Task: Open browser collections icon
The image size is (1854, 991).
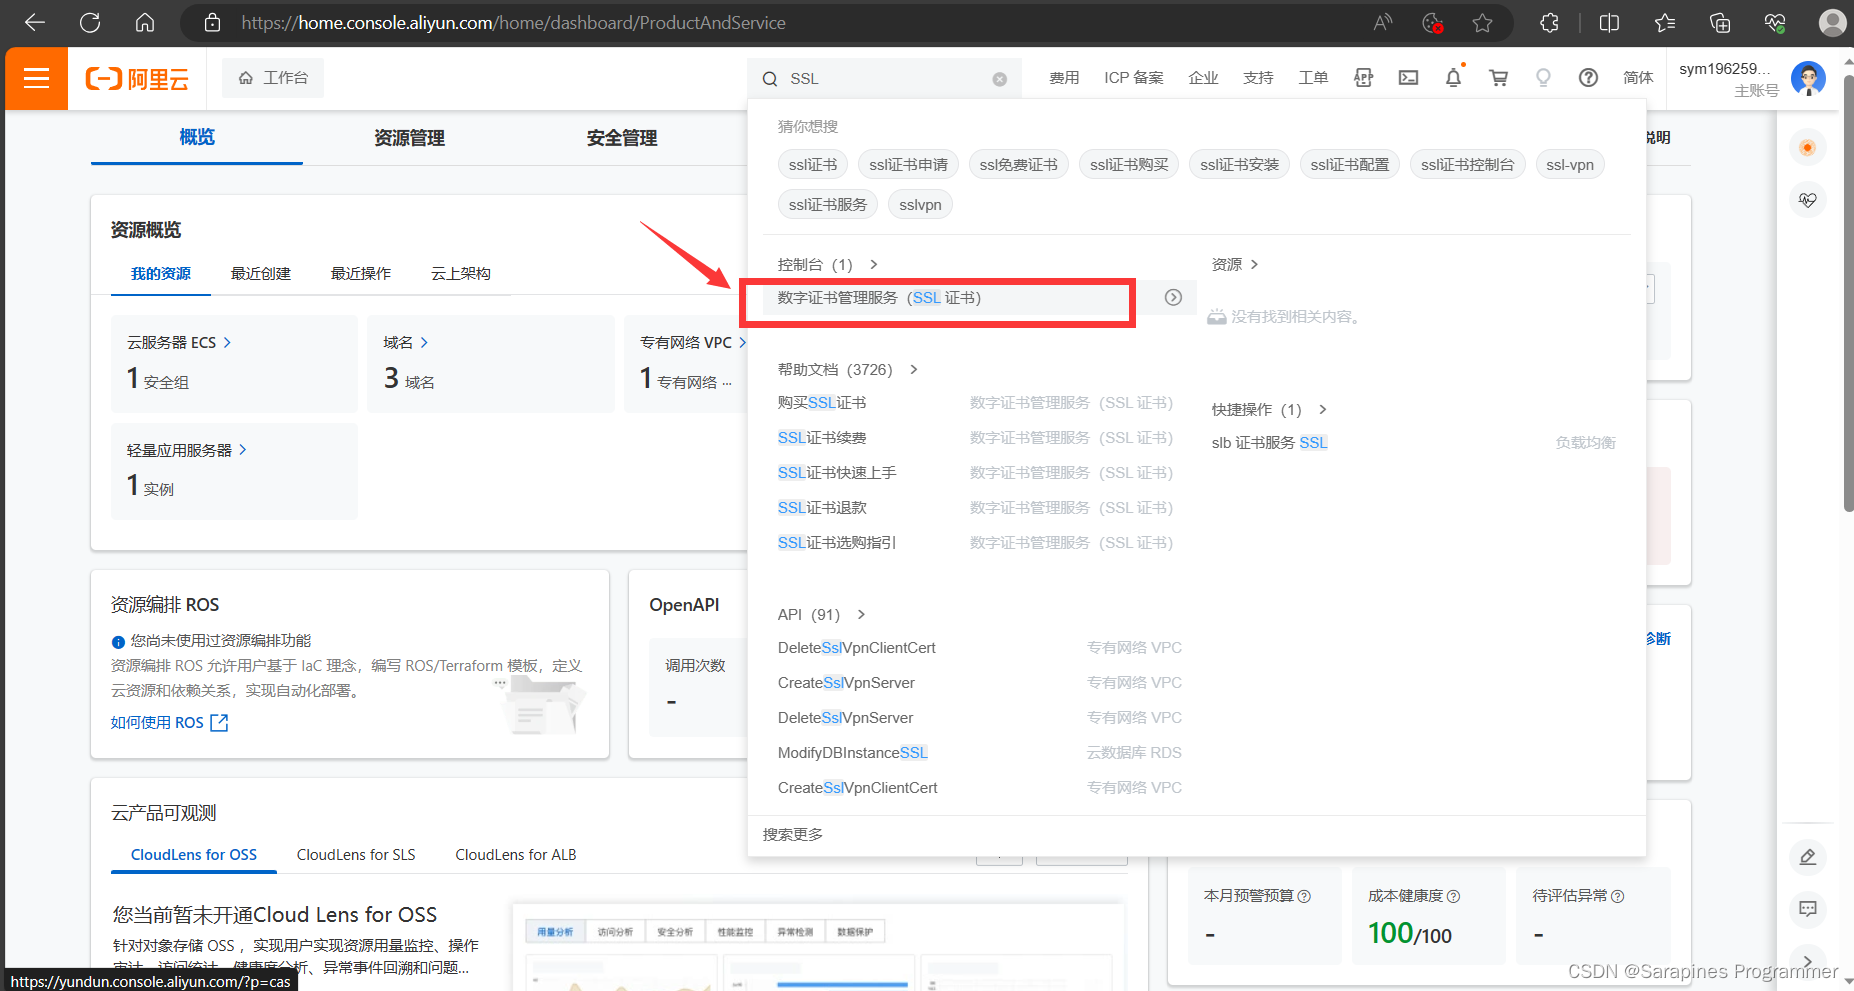Action: [1720, 22]
